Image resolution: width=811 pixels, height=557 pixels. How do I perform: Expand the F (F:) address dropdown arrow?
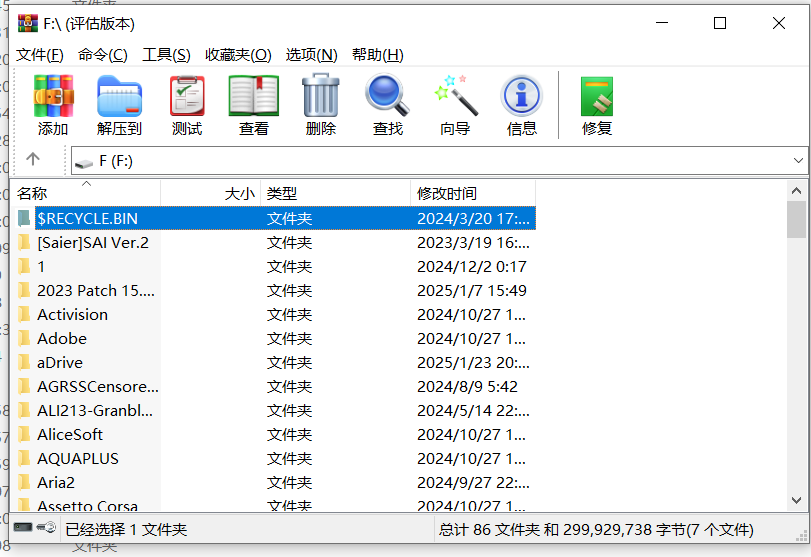(798, 161)
